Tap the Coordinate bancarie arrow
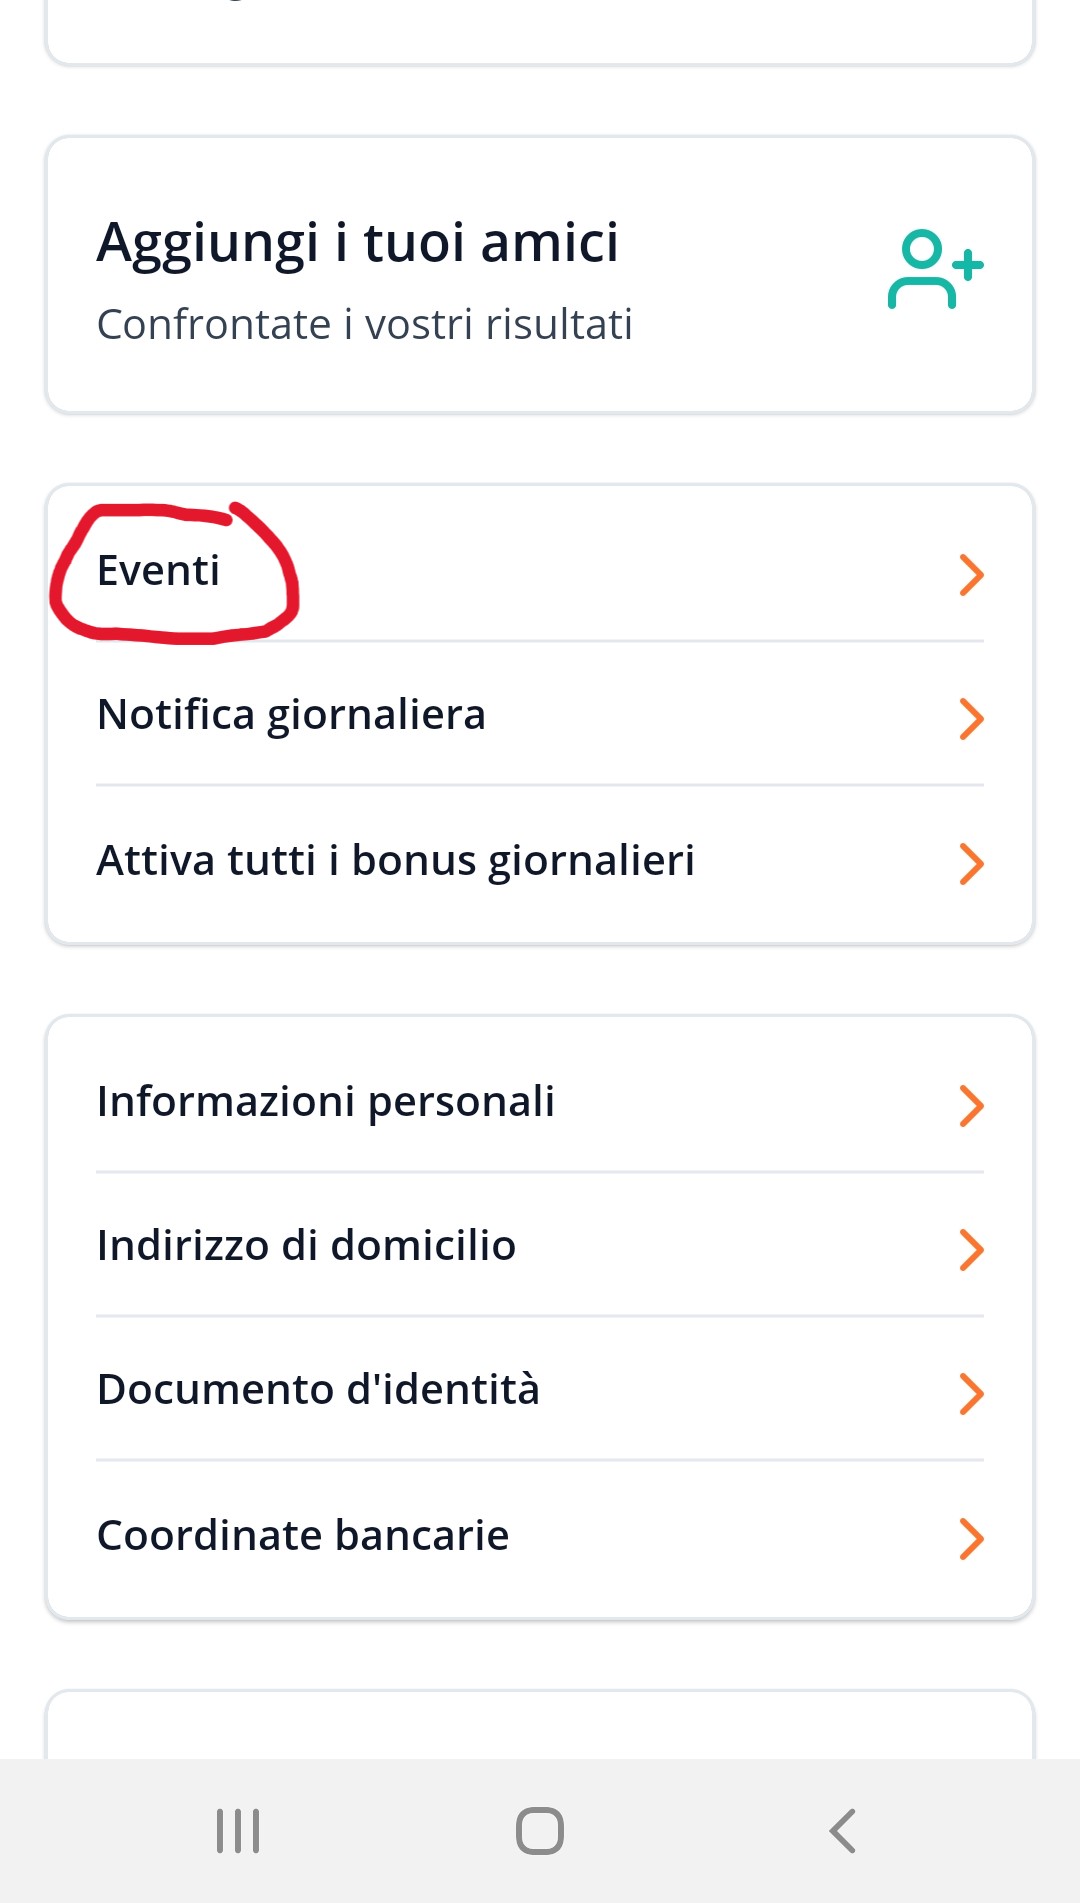This screenshot has height=1903, width=1080. click(x=972, y=1539)
